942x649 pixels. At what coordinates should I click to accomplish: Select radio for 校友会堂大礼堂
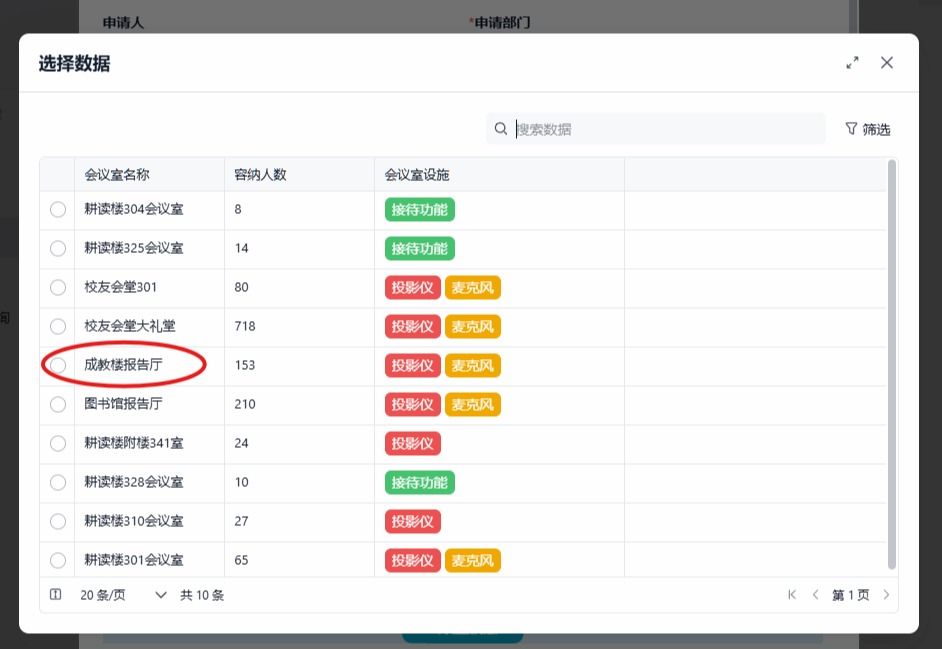click(58, 326)
